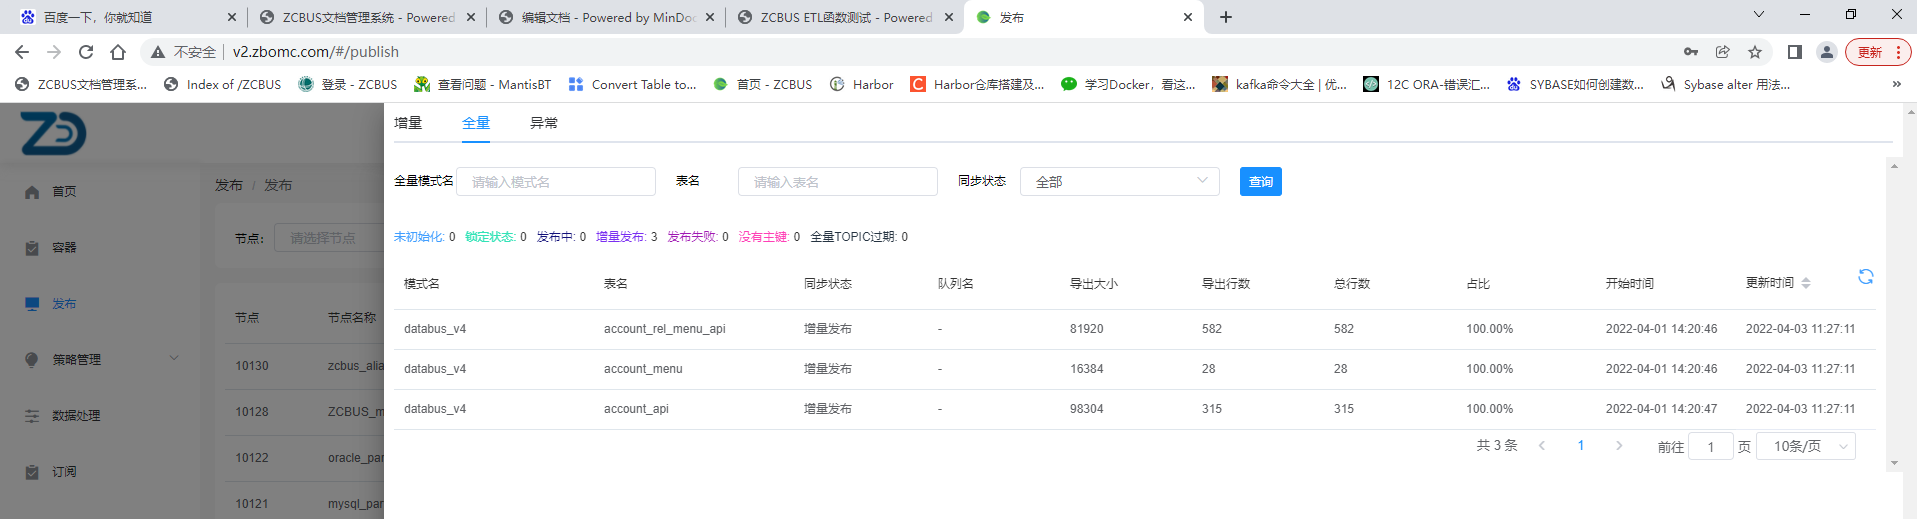The width and height of the screenshot is (1917, 519).
Task: Open the Harbor bookmark
Action: [862, 85]
